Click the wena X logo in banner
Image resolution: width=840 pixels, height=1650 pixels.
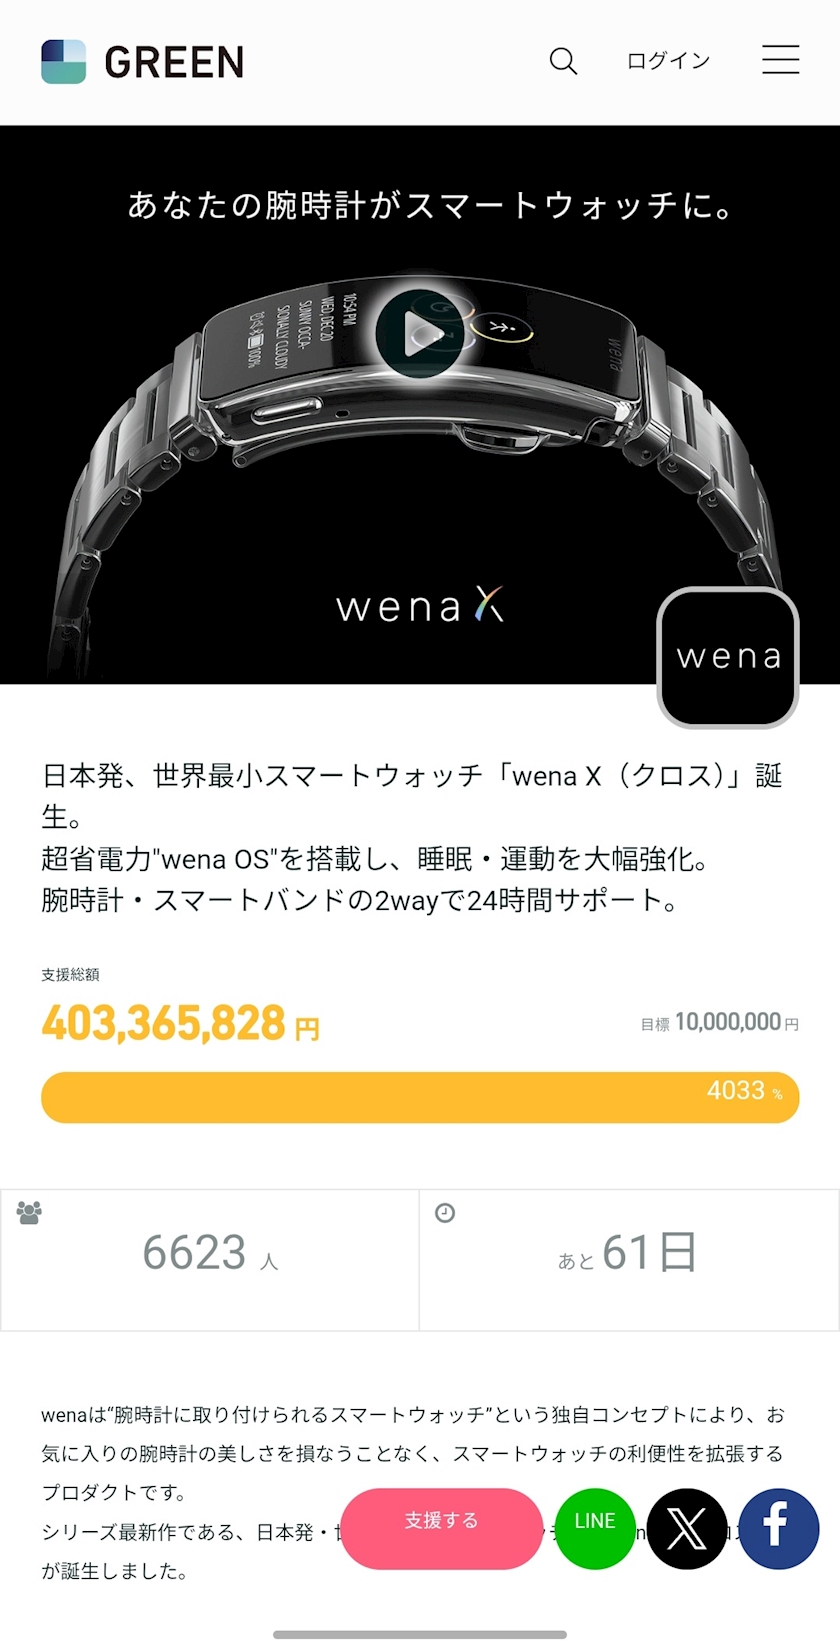(x=420, y=605)
